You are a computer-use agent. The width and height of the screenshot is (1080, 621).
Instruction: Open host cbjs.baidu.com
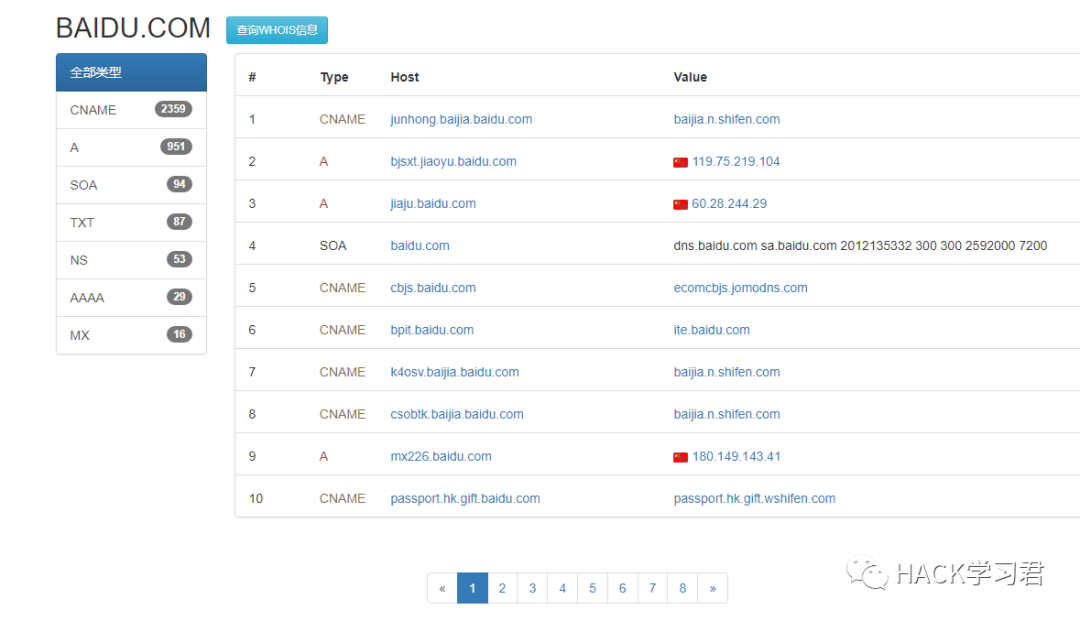(433, 288)
